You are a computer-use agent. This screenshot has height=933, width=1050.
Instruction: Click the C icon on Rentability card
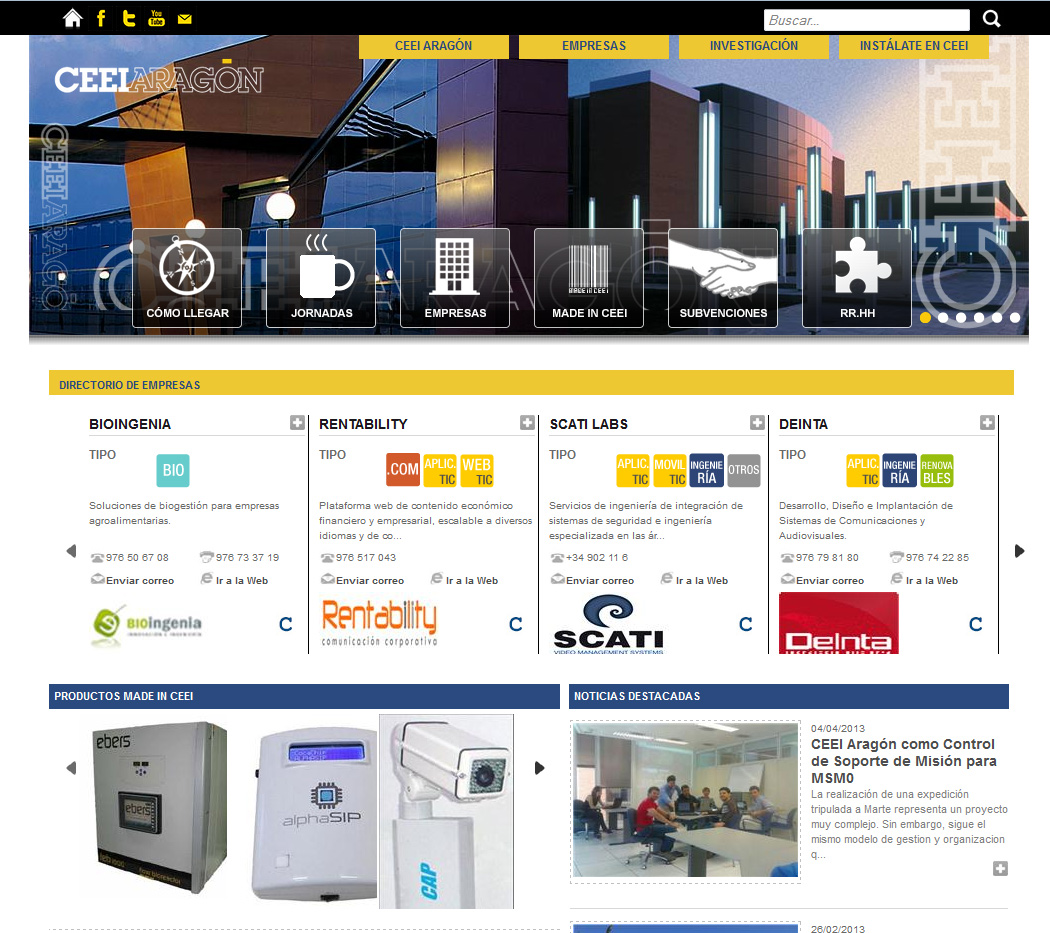(516, 624)
